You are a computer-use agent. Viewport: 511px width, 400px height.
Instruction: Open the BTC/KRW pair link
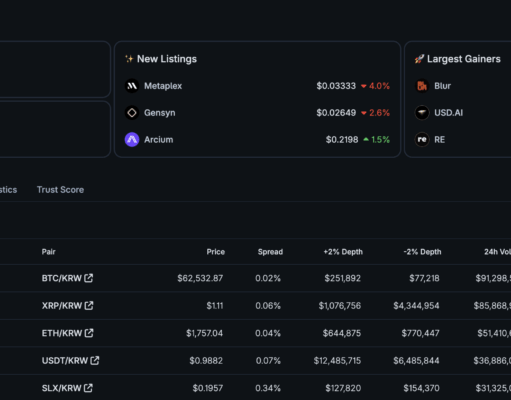[62, 278]
